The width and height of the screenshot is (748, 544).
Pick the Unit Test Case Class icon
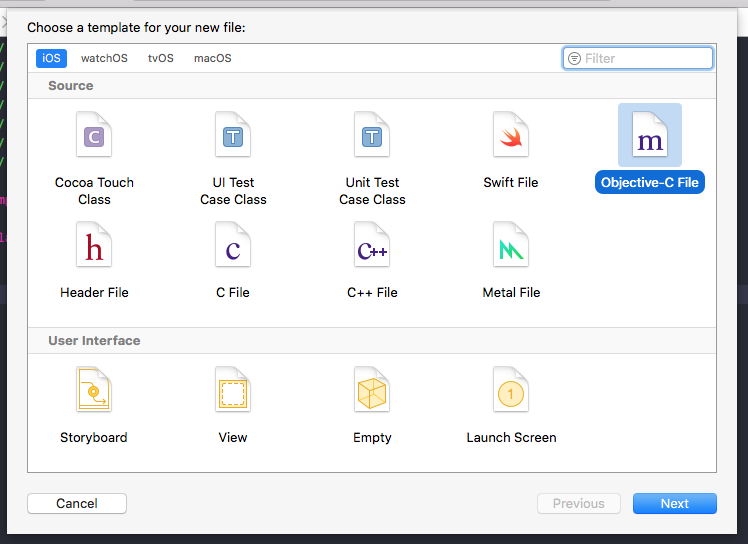pos(372,135)
